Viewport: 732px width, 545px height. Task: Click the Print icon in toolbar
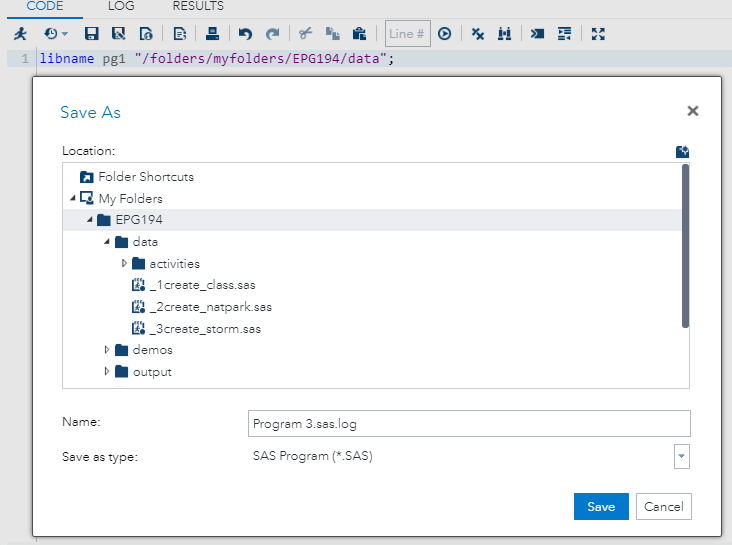click(x=212, y=33)
